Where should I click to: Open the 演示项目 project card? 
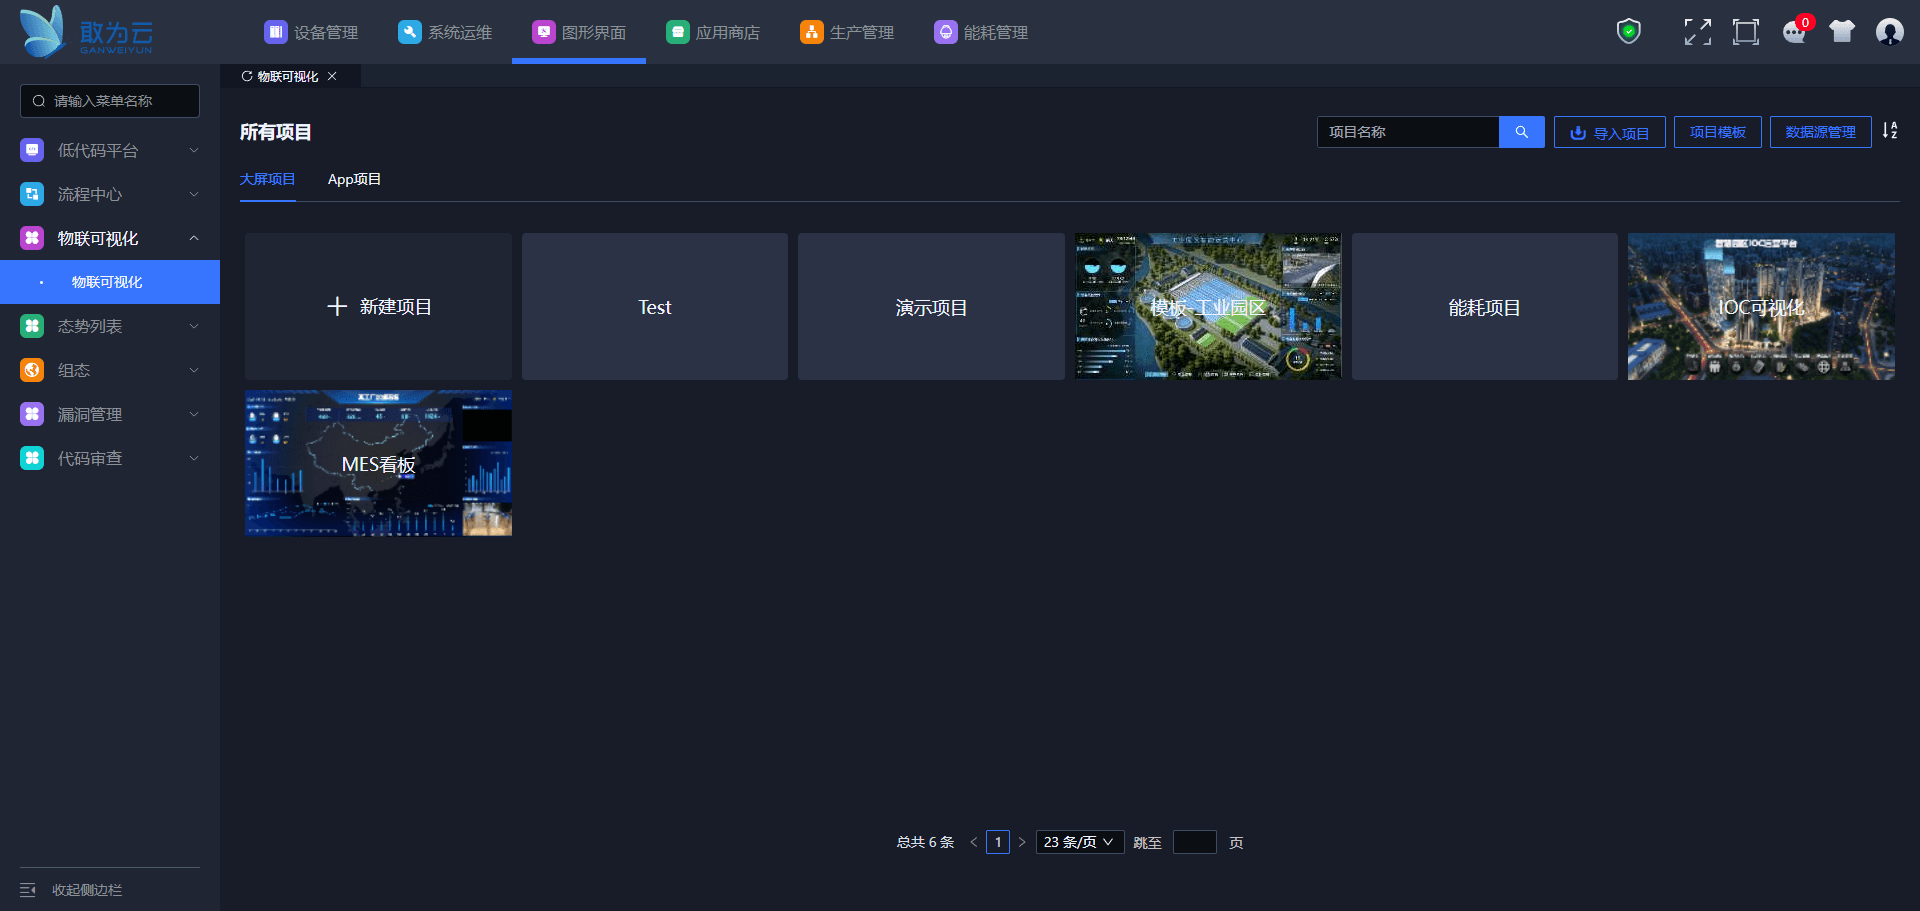(931, 307)
